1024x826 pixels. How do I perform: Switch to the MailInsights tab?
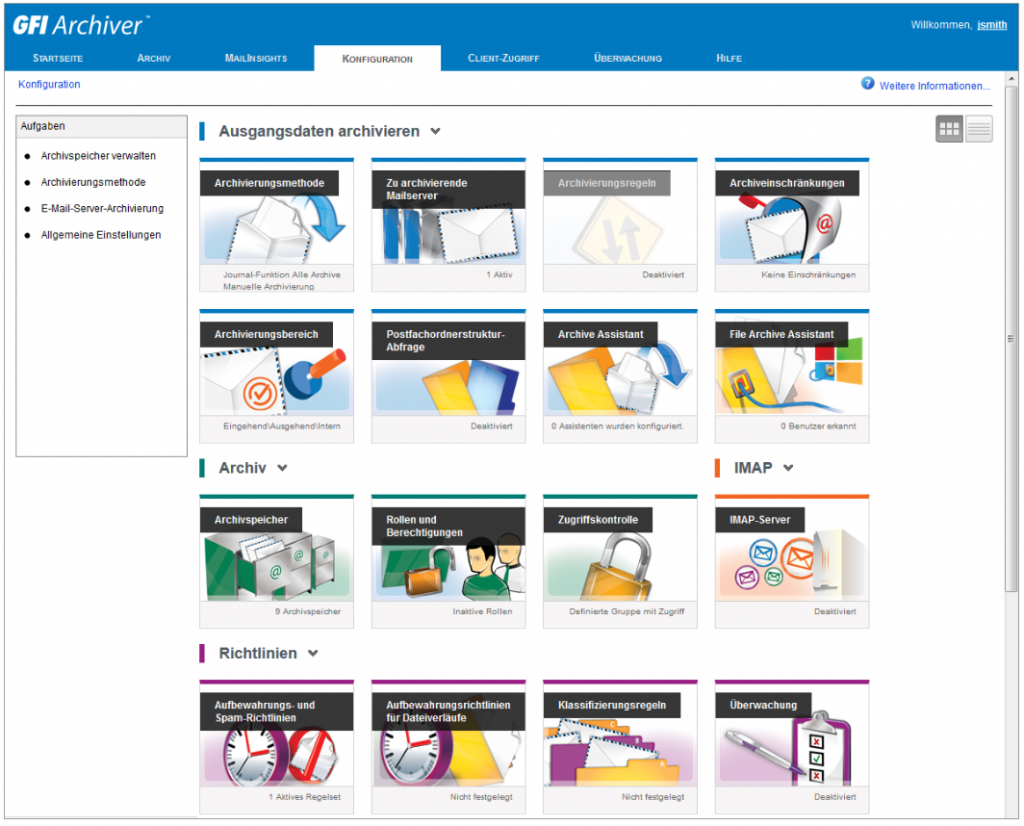(x=256, y=58)
